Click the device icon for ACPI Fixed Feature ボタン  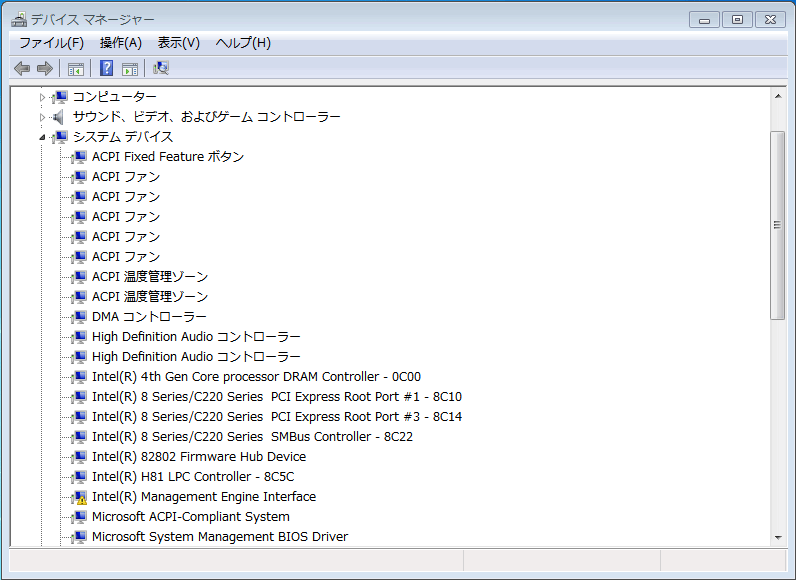(x=79, y=157)
